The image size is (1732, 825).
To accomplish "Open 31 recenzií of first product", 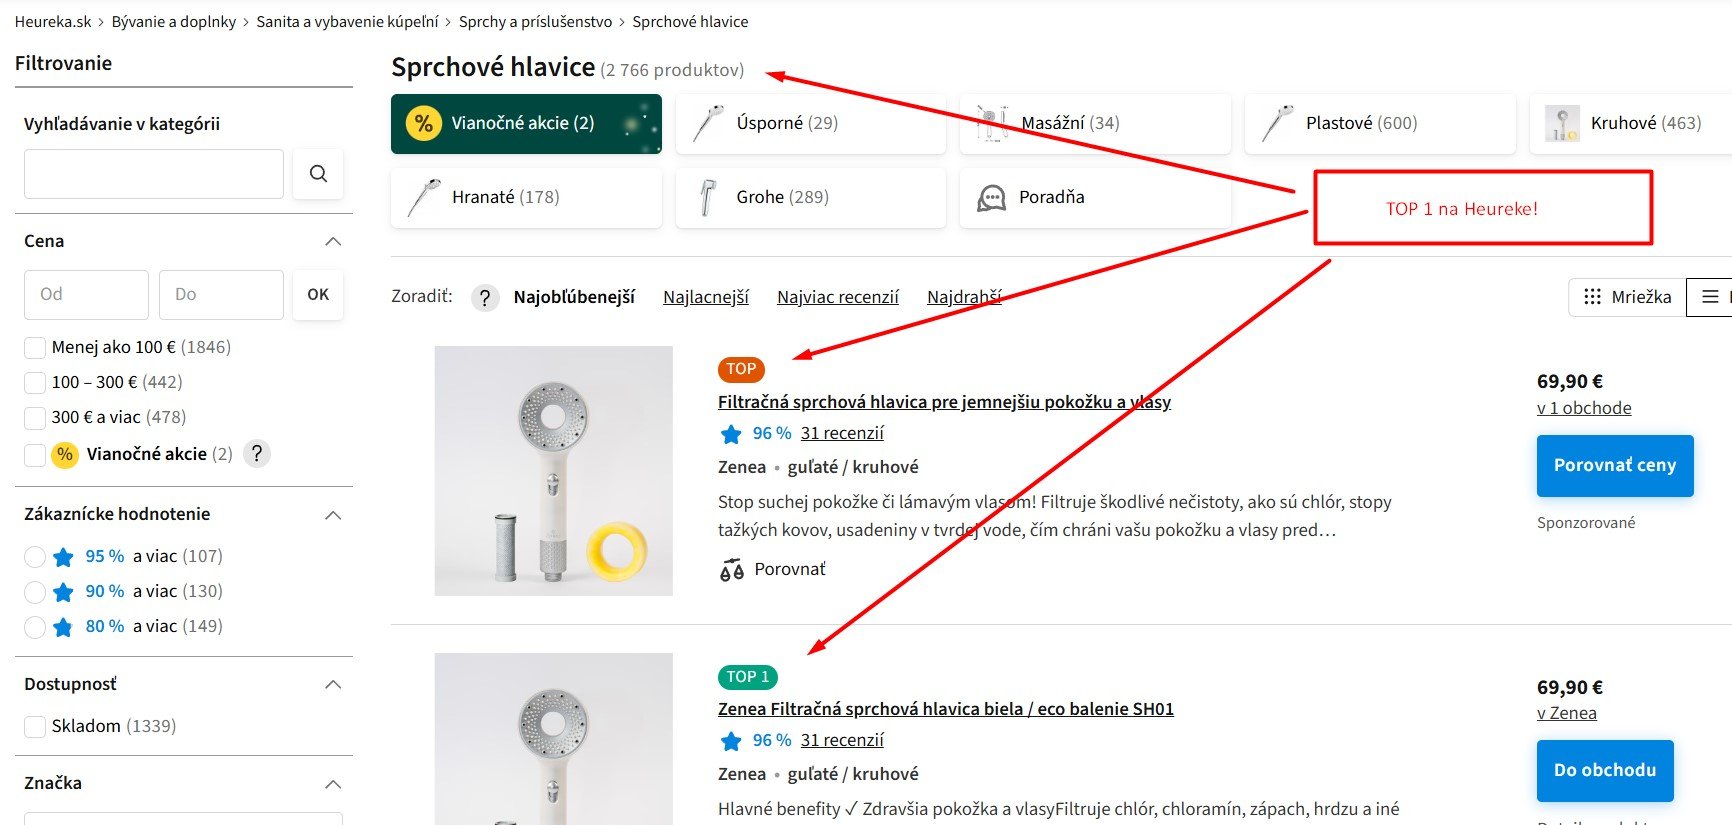I will (842, 433).
